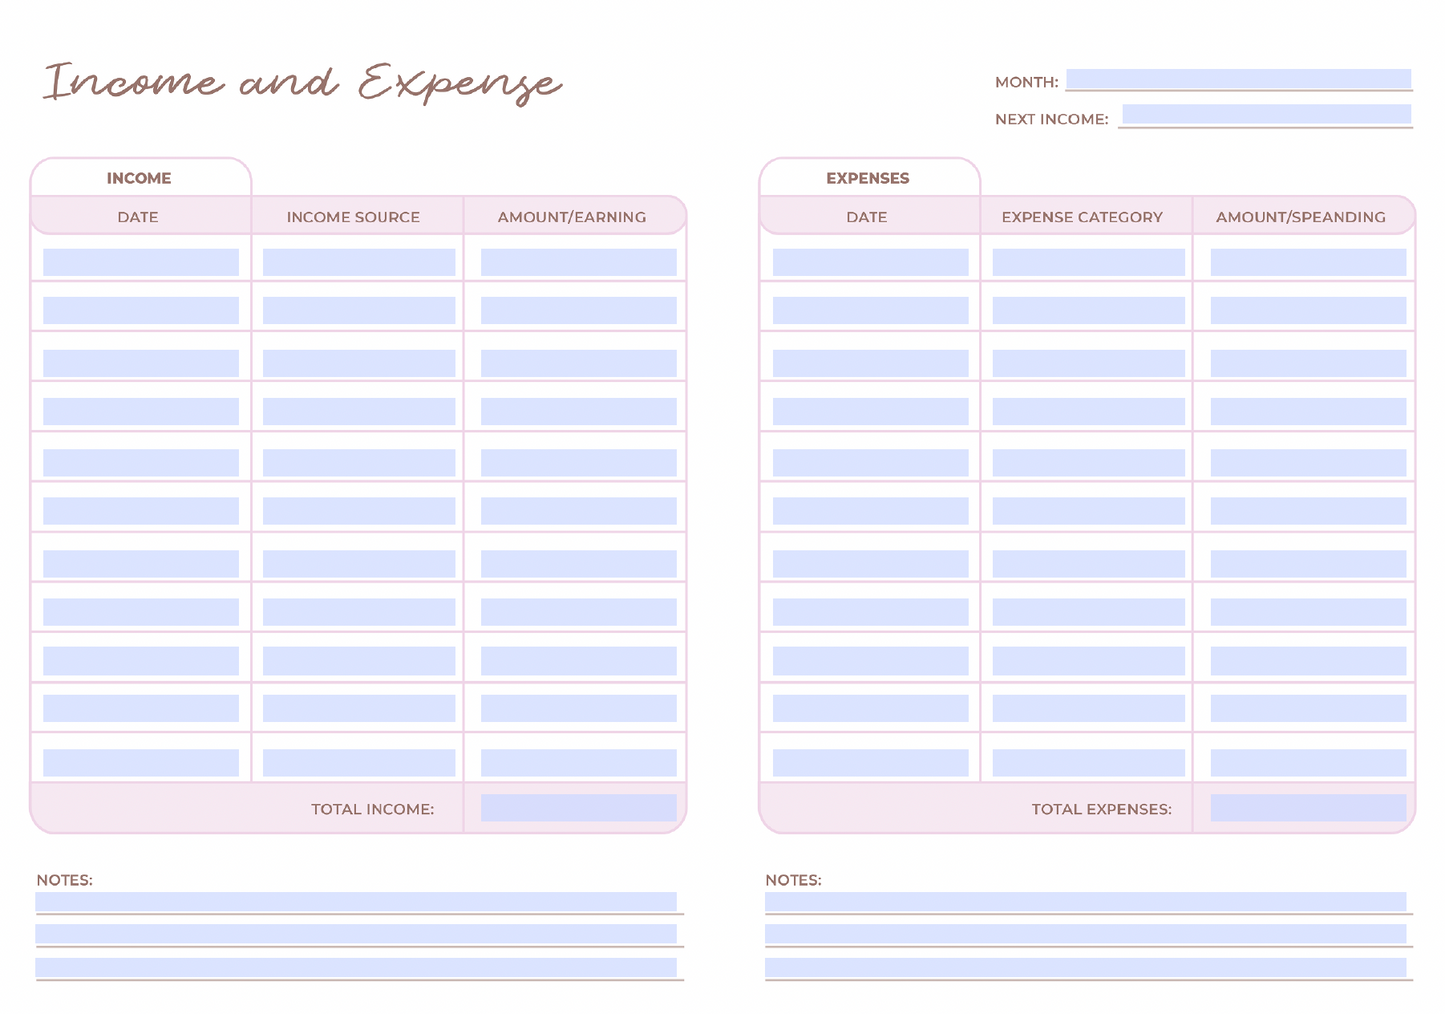Focus third-row Income Source field
The height and width of the screenshot is (1014, 1445).
(359, 363)
